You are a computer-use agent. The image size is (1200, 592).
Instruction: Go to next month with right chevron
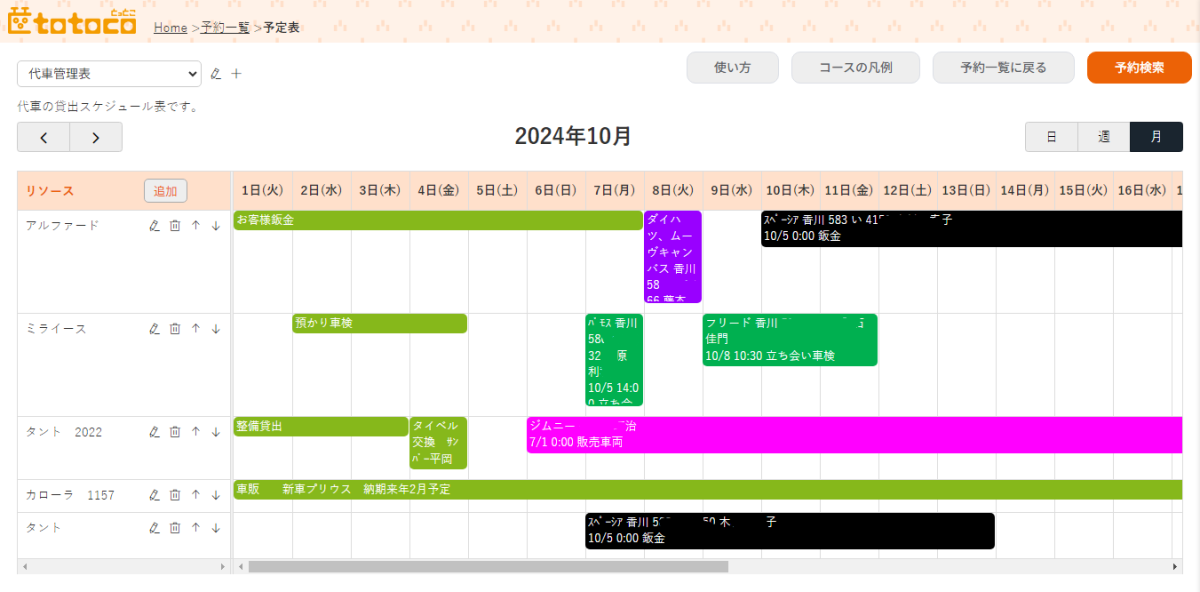click(x=96, y=137)
